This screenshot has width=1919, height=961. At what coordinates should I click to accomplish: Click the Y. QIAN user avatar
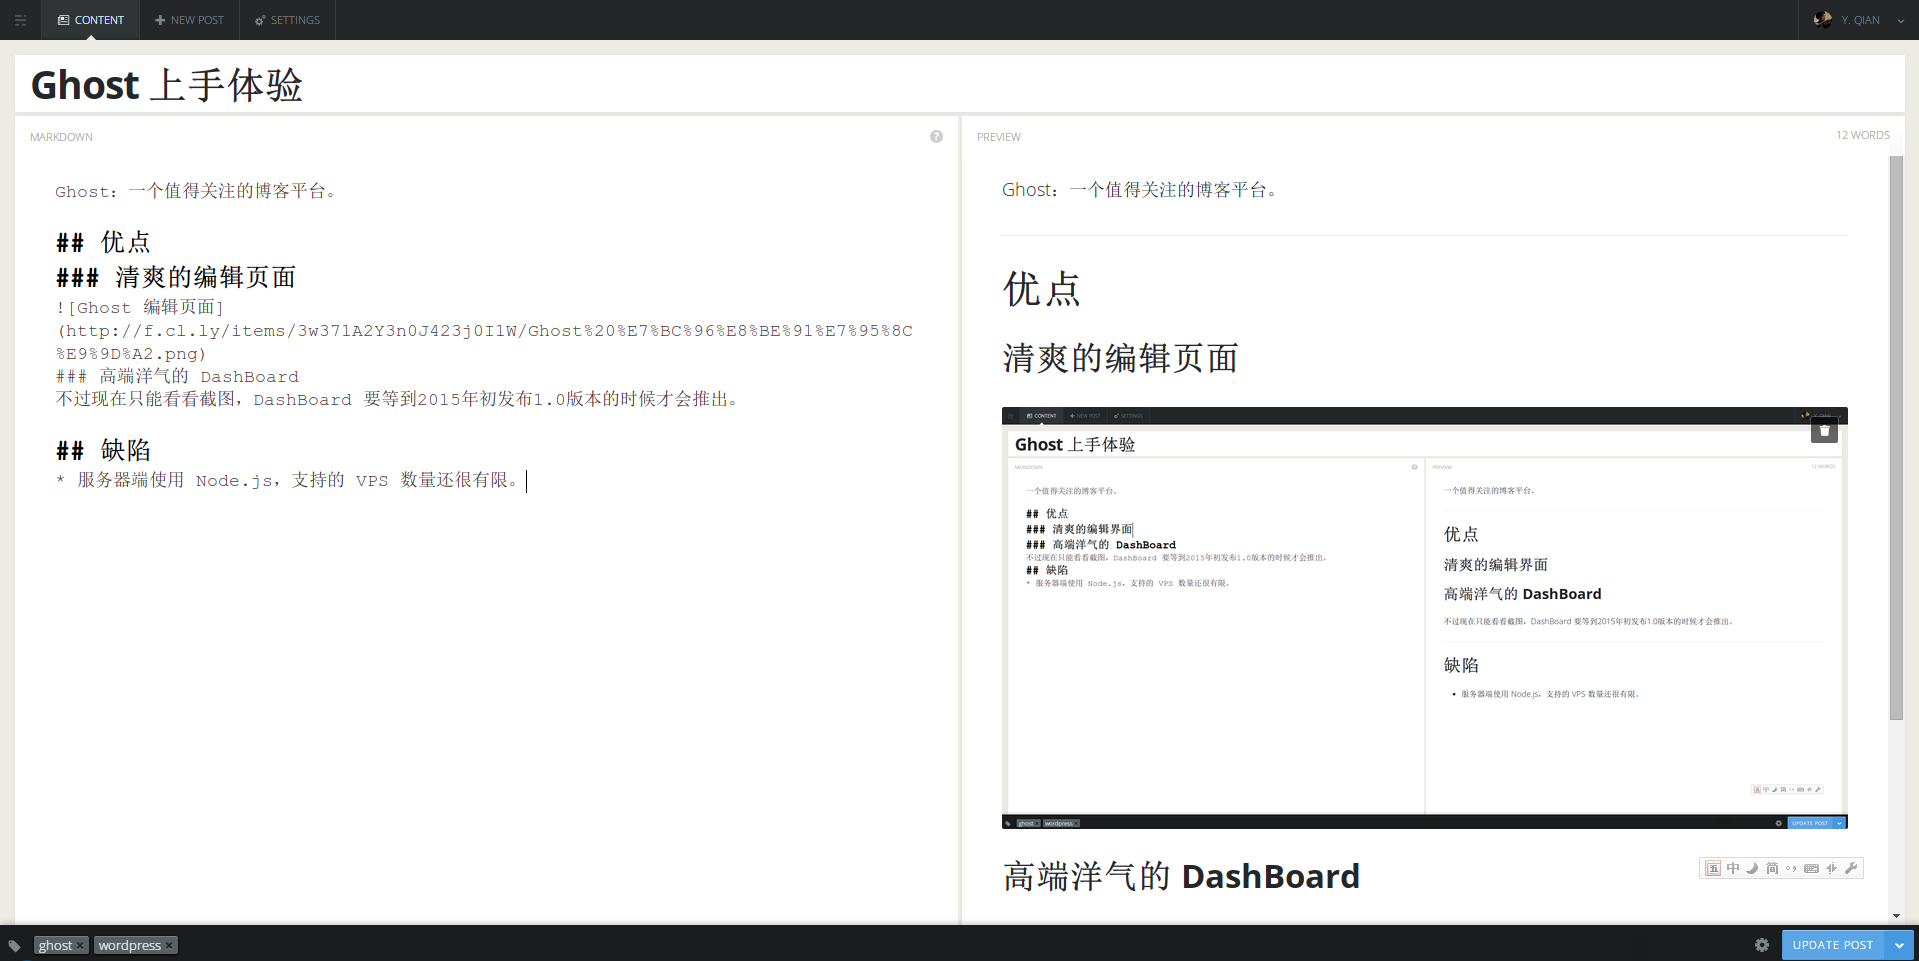1823,20
